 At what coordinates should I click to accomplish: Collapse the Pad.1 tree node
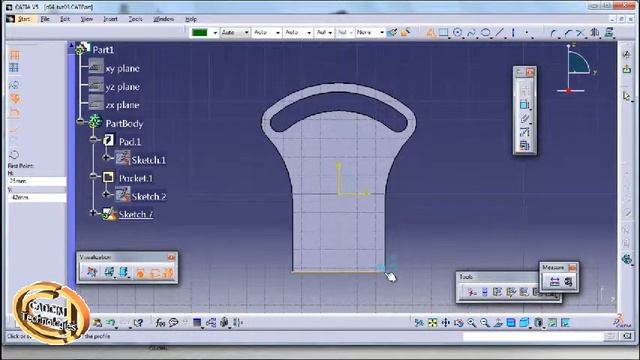pos(93,140)
